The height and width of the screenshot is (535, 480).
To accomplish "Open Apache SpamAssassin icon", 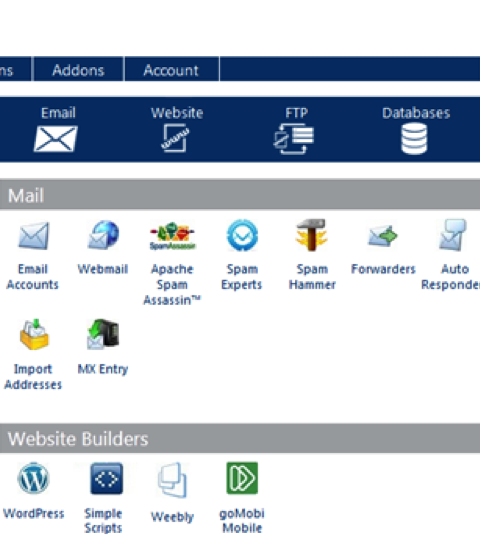I will [x=172, y=236].
